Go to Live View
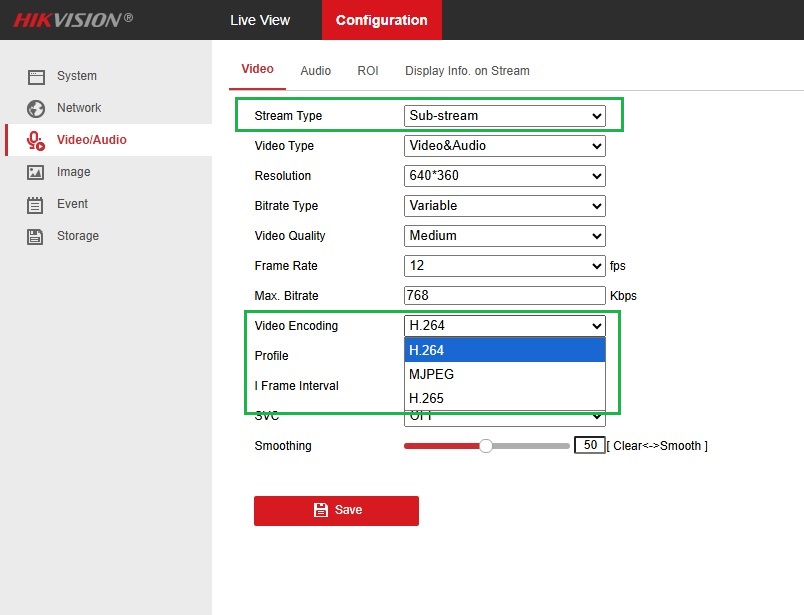 pos(259,19)
